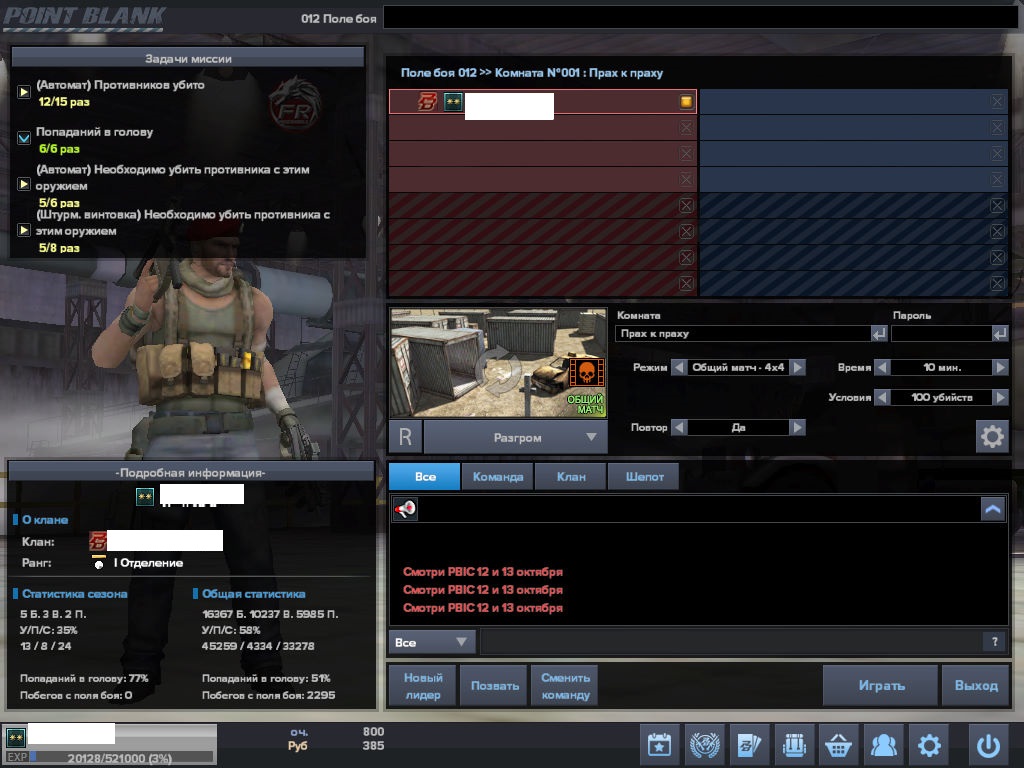Toggle the Попаданий в голову mission checkbox

click(24, 138)
